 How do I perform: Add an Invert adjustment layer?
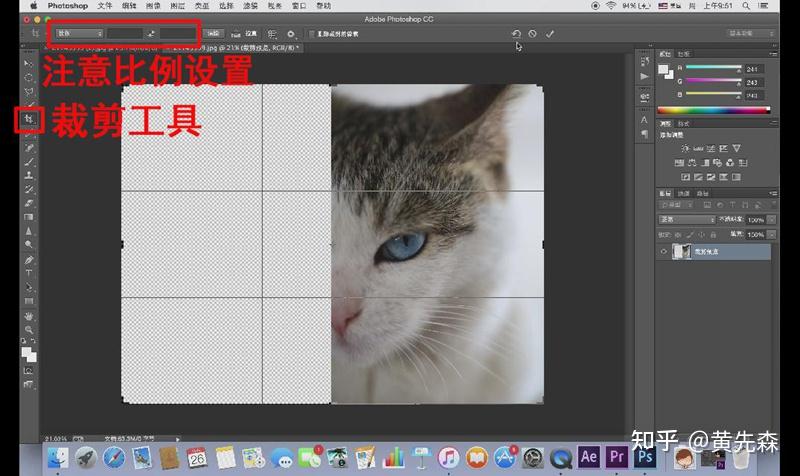tap(685, 177)
